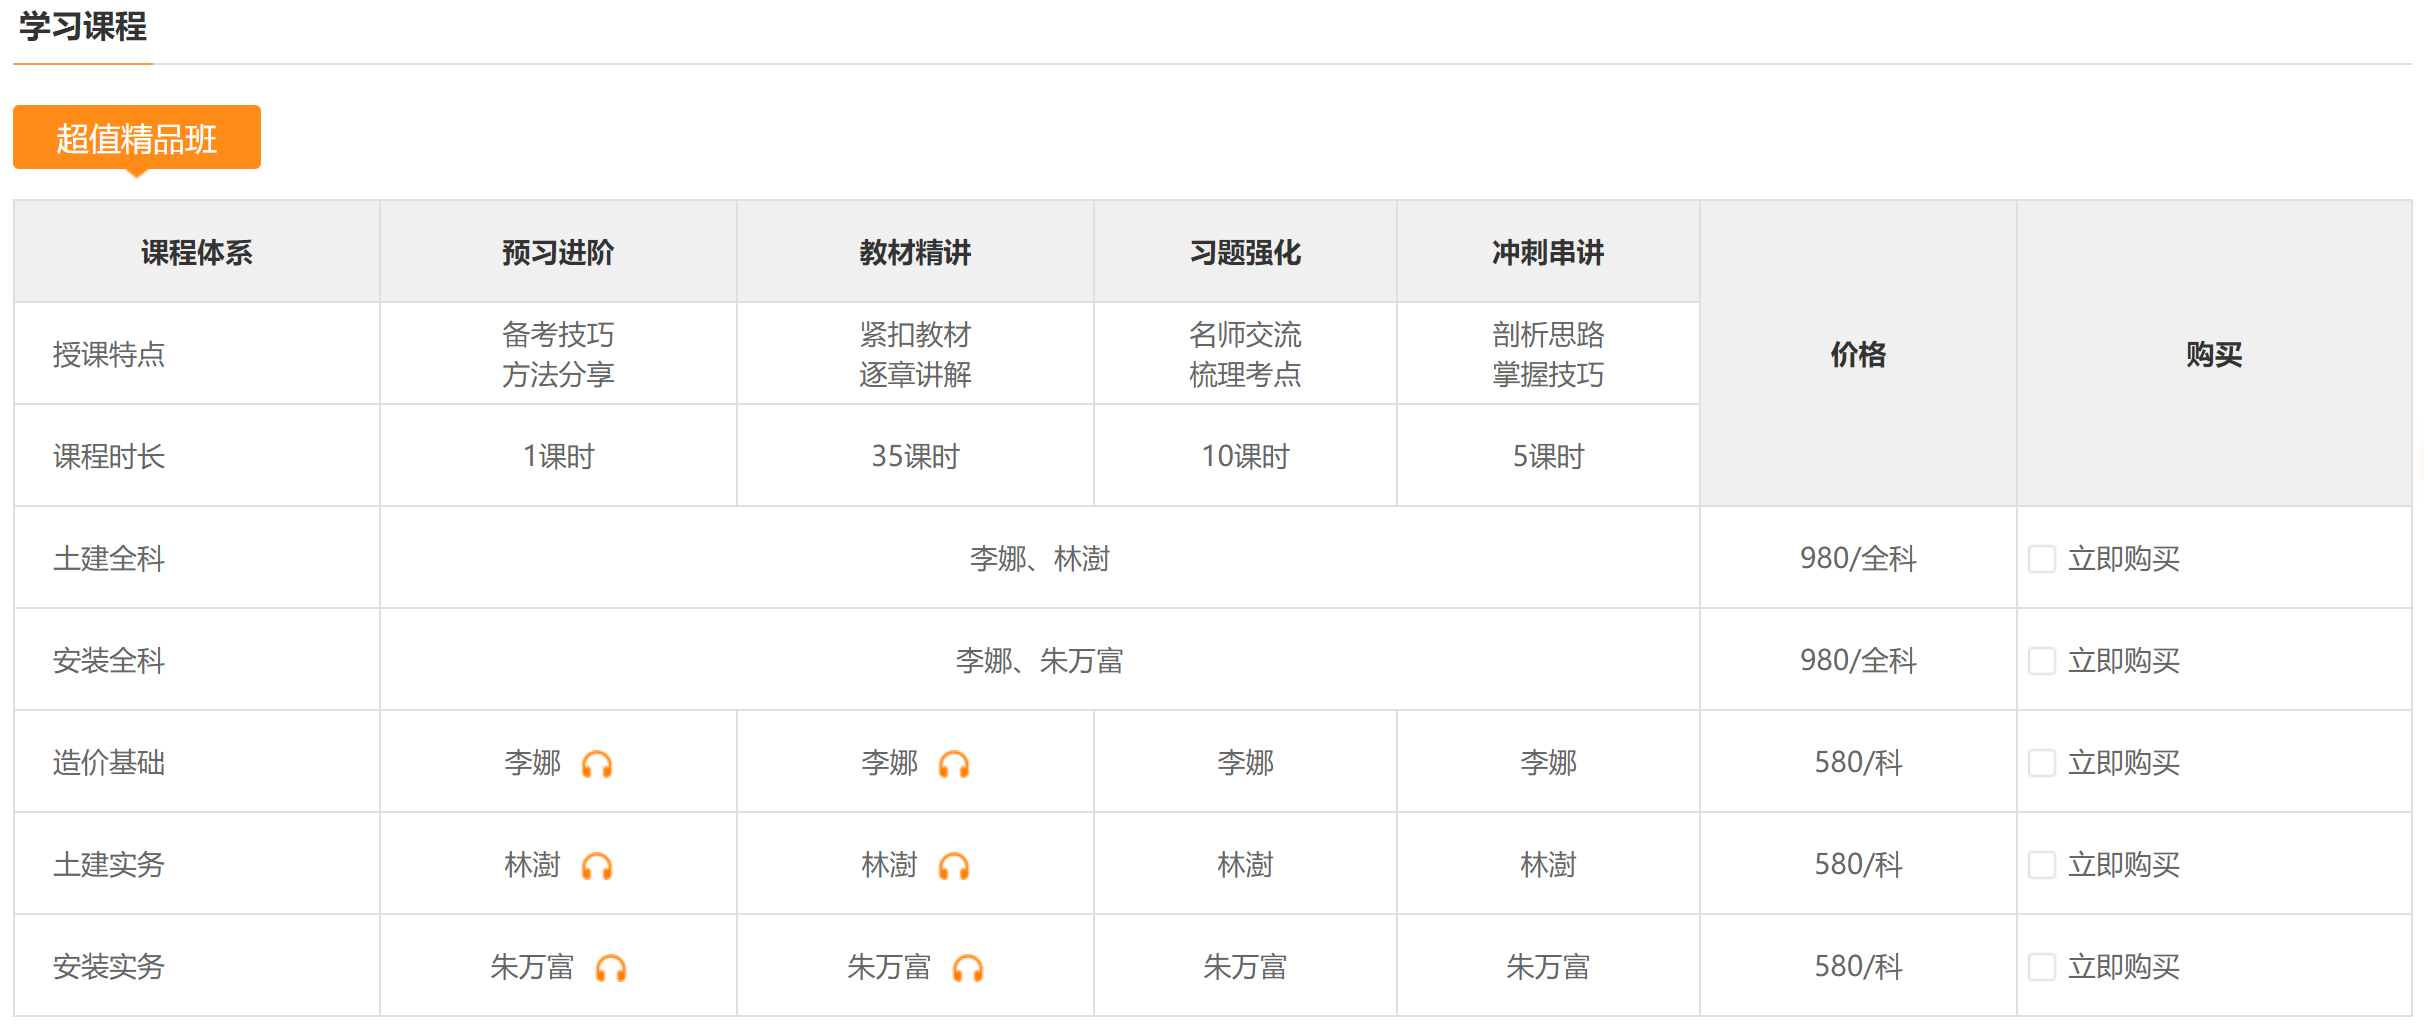2424x1030 pixels.
Task: Tick the 造价基础 purchase checkbox
Action: (x=2041, y=763)
